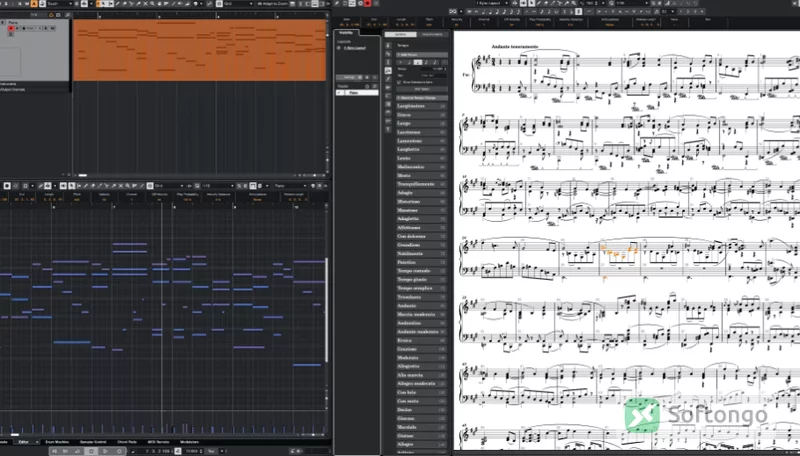This screenshot has height=456, width=800.
Task: Choose Adagio tempo marking
Action: (421, 193)
